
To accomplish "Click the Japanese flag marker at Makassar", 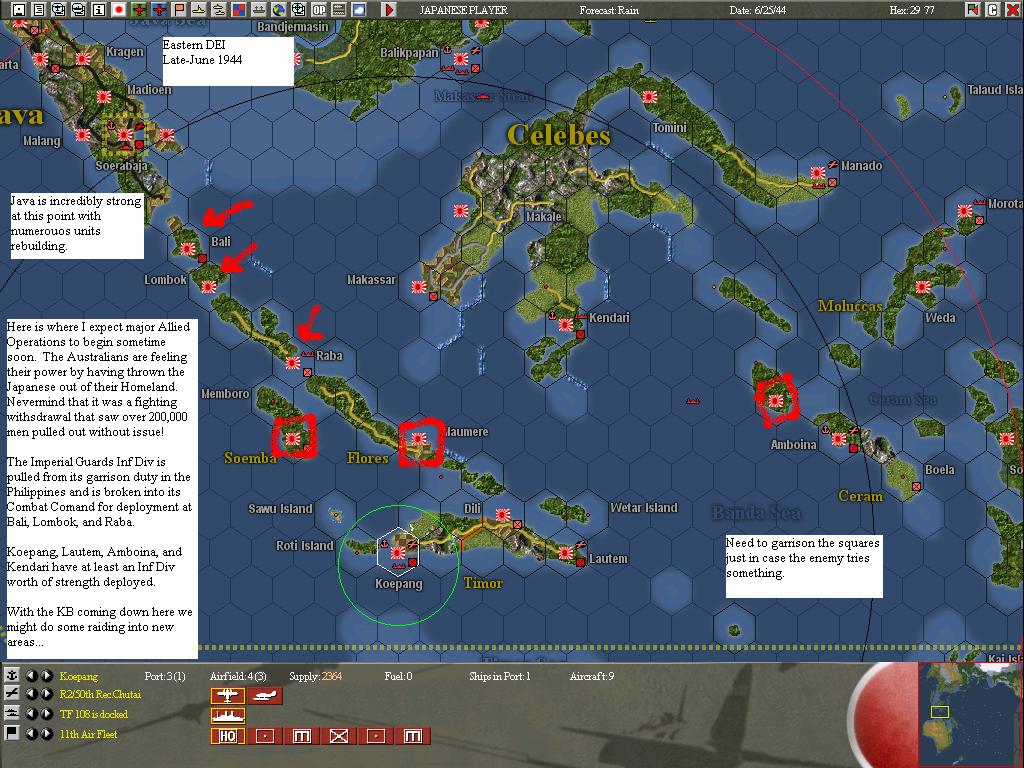I will pos(419,287).
